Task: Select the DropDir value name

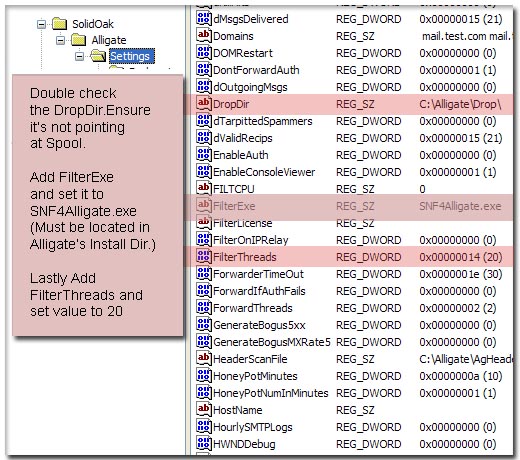Action: (231, 104)
